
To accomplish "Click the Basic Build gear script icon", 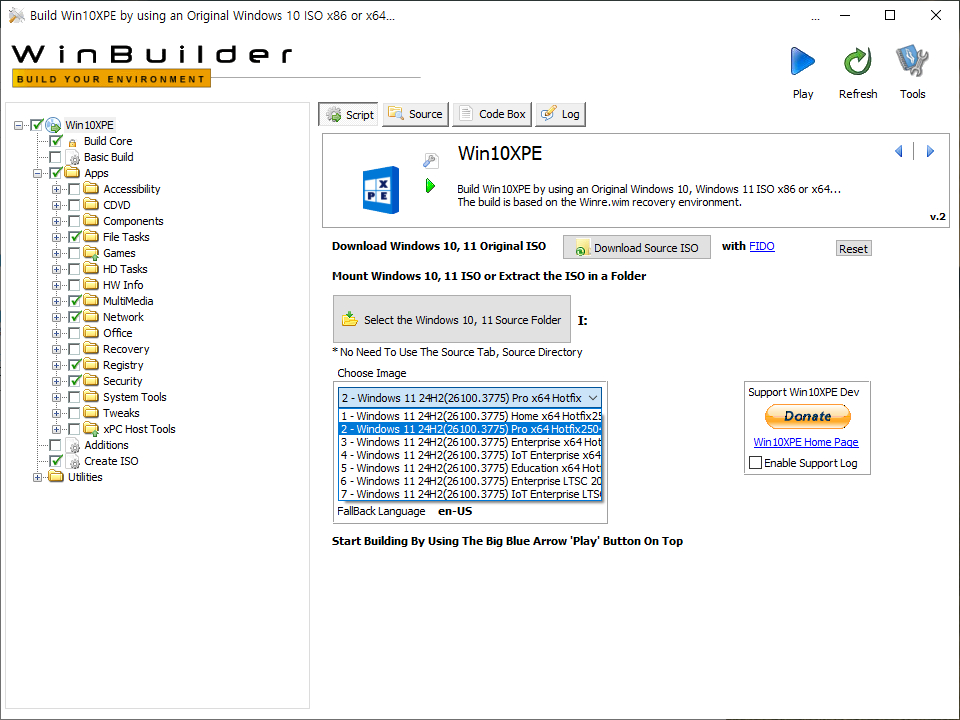I will point(73,157).
